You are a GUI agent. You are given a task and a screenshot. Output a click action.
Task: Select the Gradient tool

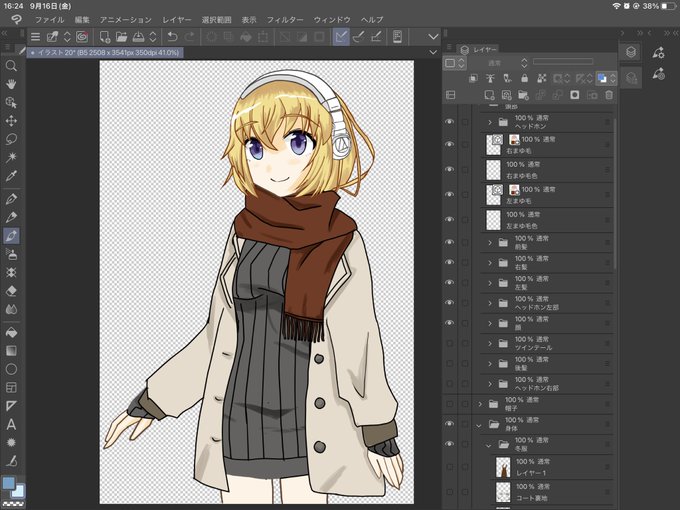(x=11, y=350)
